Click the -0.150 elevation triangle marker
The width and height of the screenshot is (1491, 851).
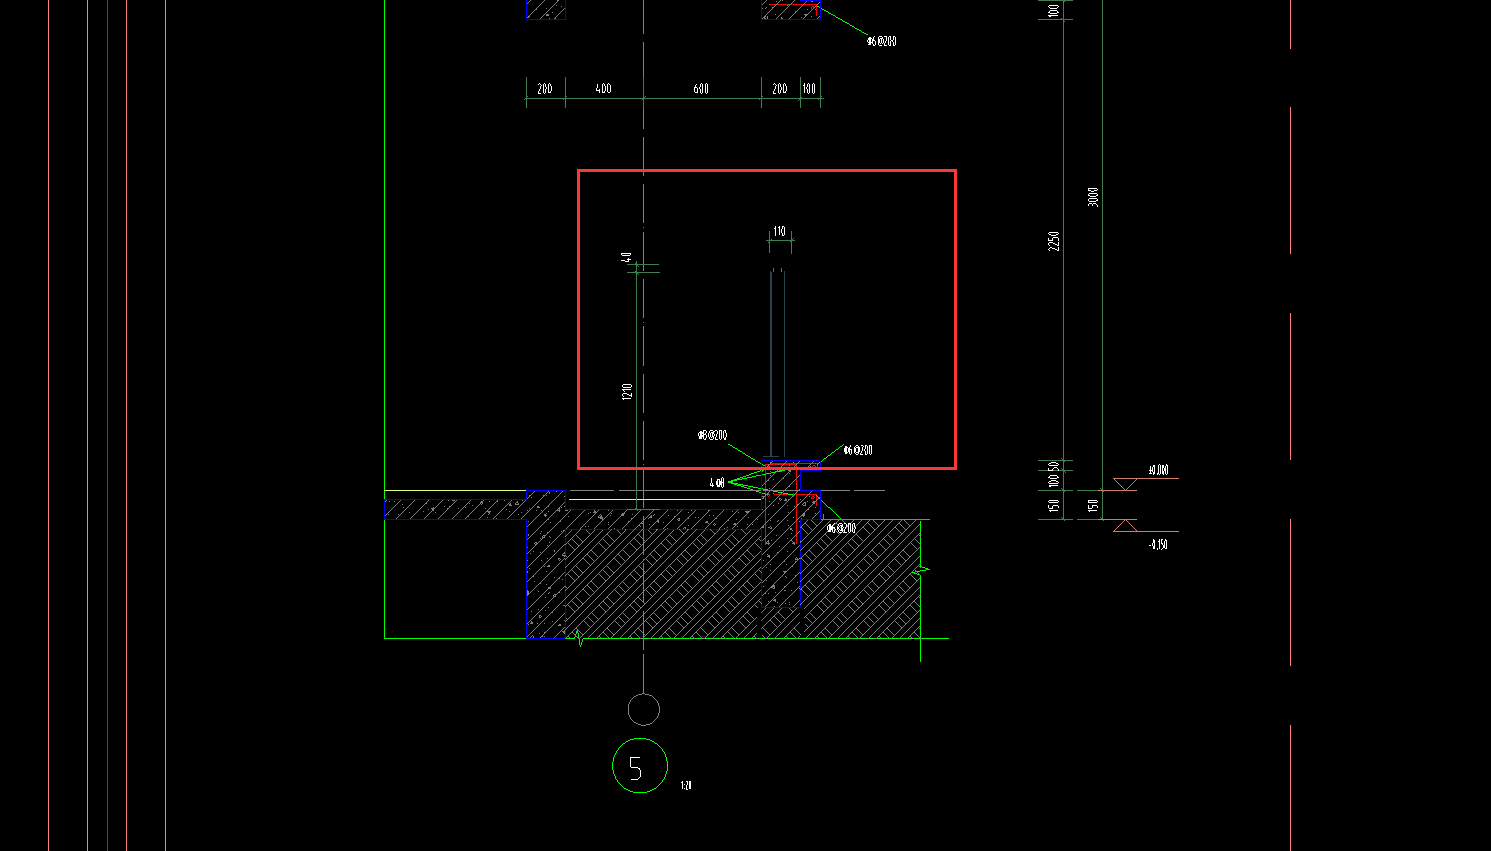point(1125,525)
